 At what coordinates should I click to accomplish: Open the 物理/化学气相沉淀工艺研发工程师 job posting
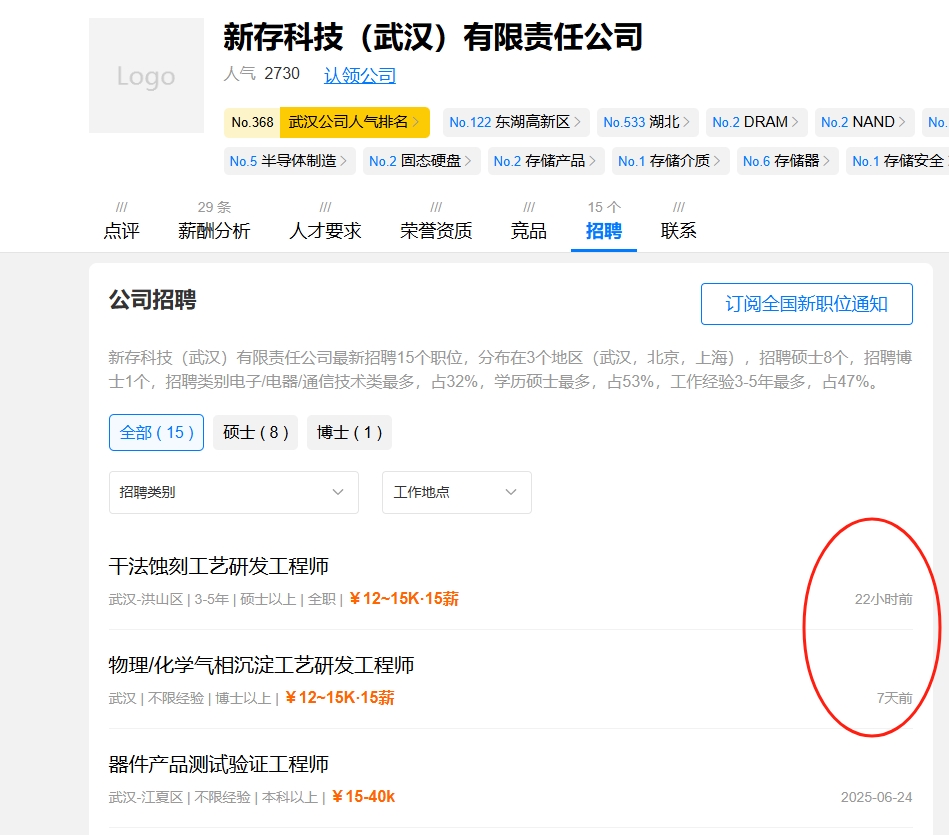pyautogui.click(x=261, y=665)
